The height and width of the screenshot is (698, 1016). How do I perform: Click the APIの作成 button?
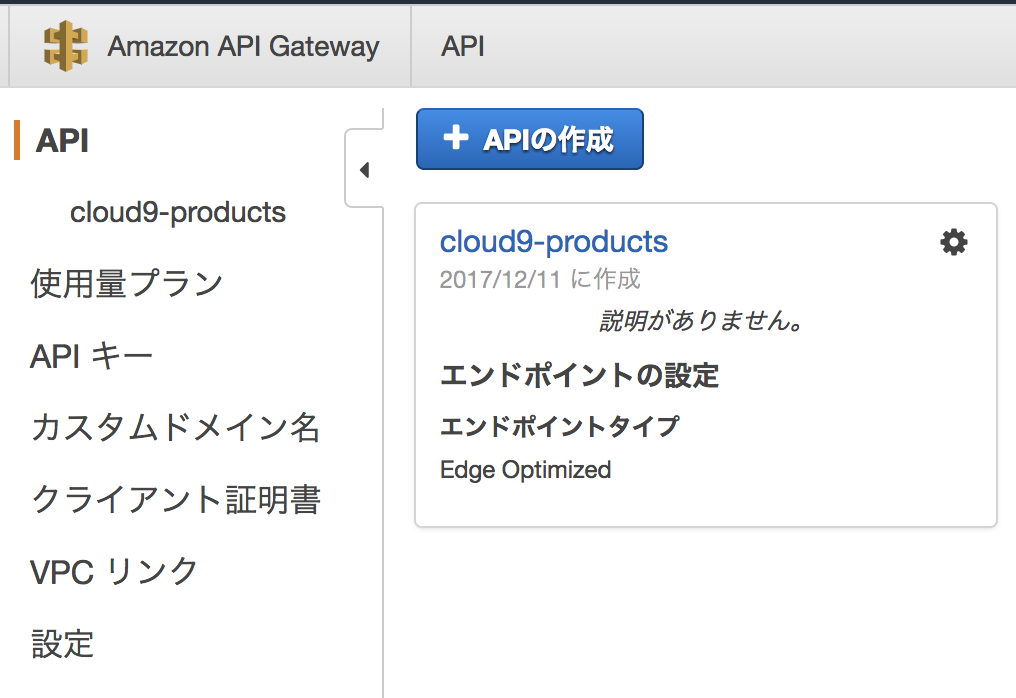[529, 139]
